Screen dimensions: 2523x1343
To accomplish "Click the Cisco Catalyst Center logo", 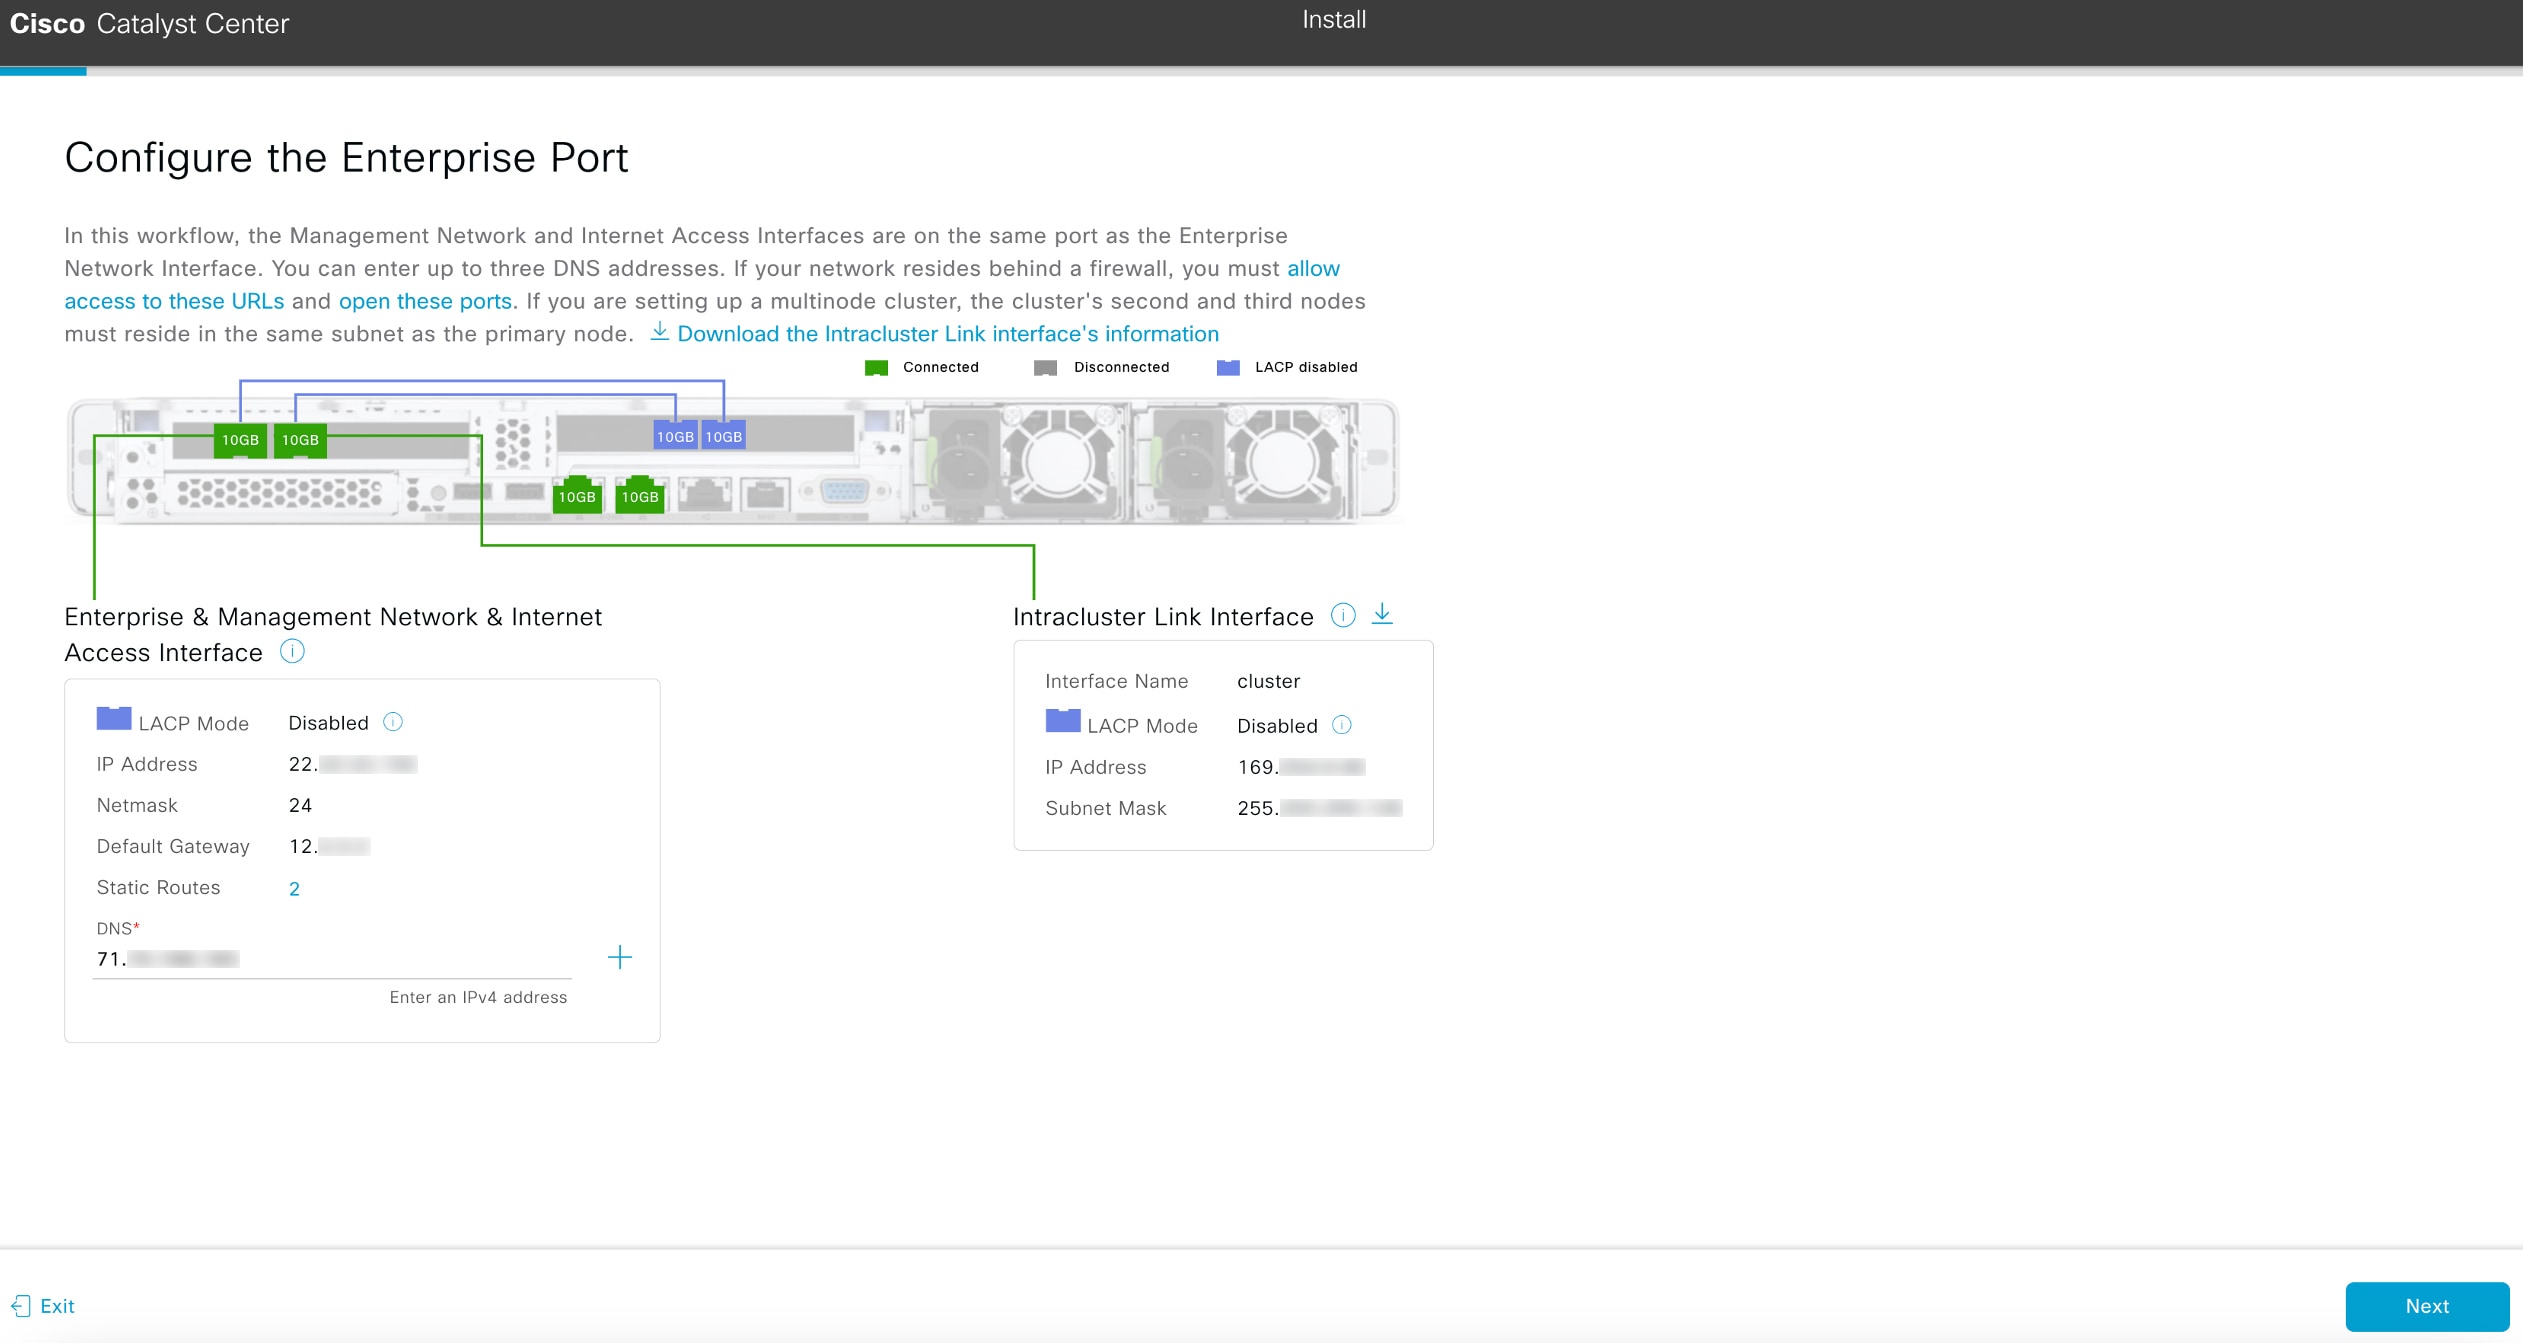I will [x=148, y=23].
